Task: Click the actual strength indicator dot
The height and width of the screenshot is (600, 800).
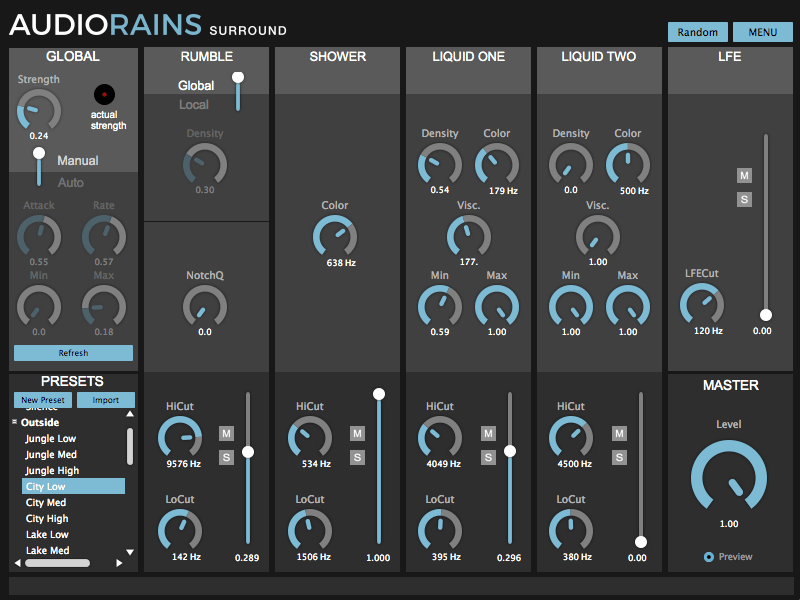Action: (x=104, y=94)
